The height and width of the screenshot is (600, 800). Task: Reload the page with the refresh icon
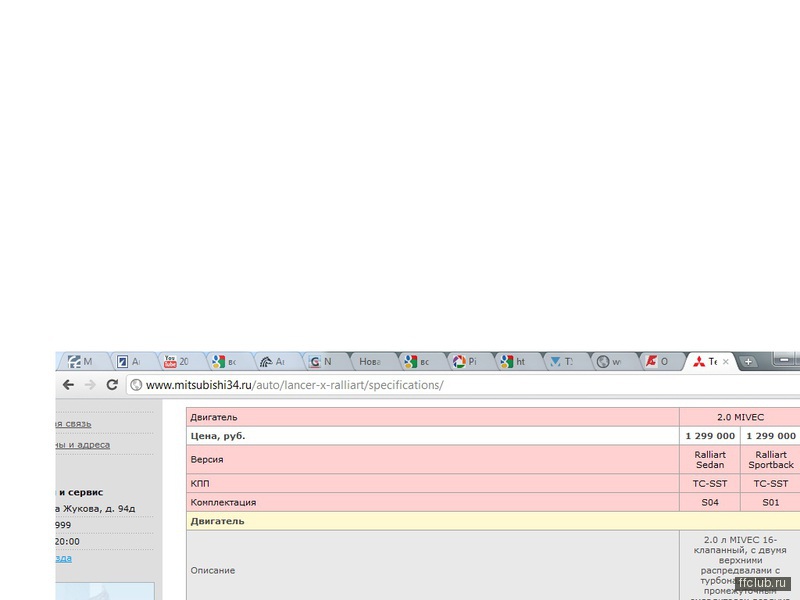[112, 385]
